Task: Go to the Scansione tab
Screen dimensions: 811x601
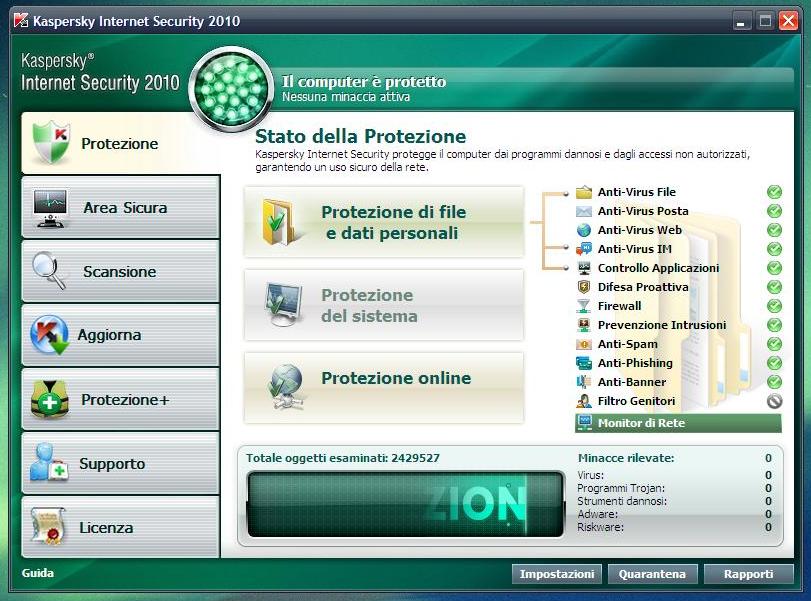Action: coord(121,271)
